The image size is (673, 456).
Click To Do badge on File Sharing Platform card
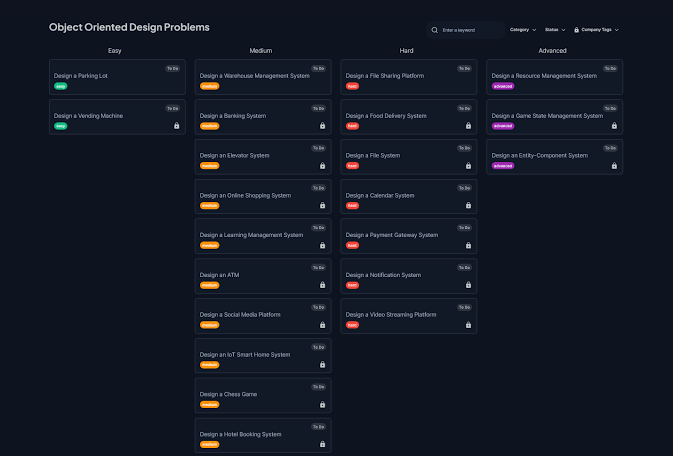[464, 68]
